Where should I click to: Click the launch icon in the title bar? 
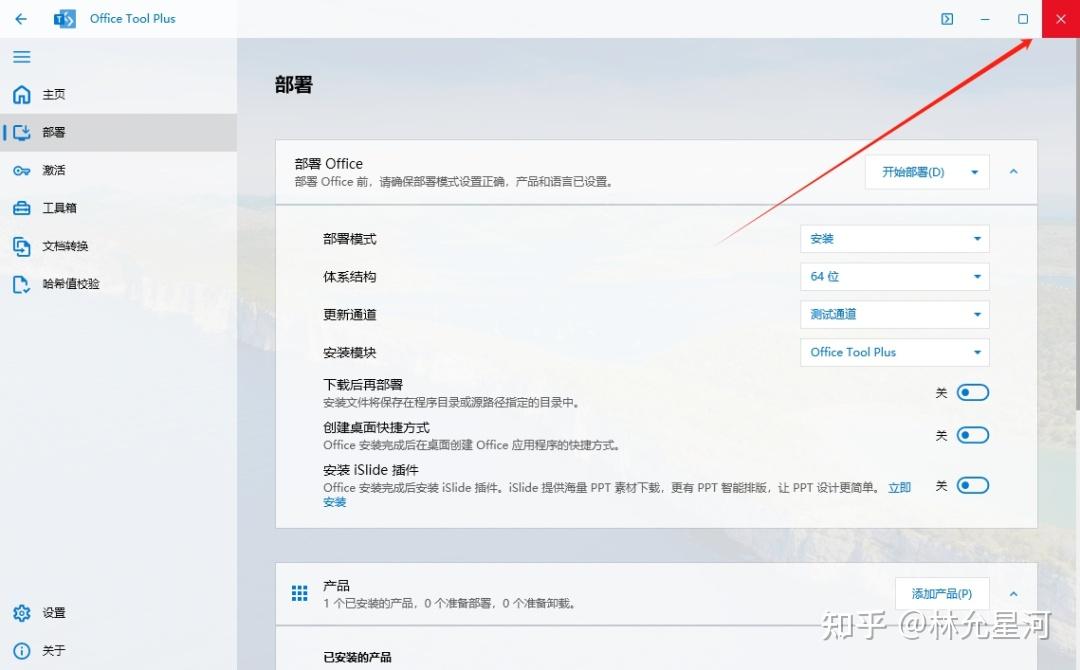[x=947, y=19]
